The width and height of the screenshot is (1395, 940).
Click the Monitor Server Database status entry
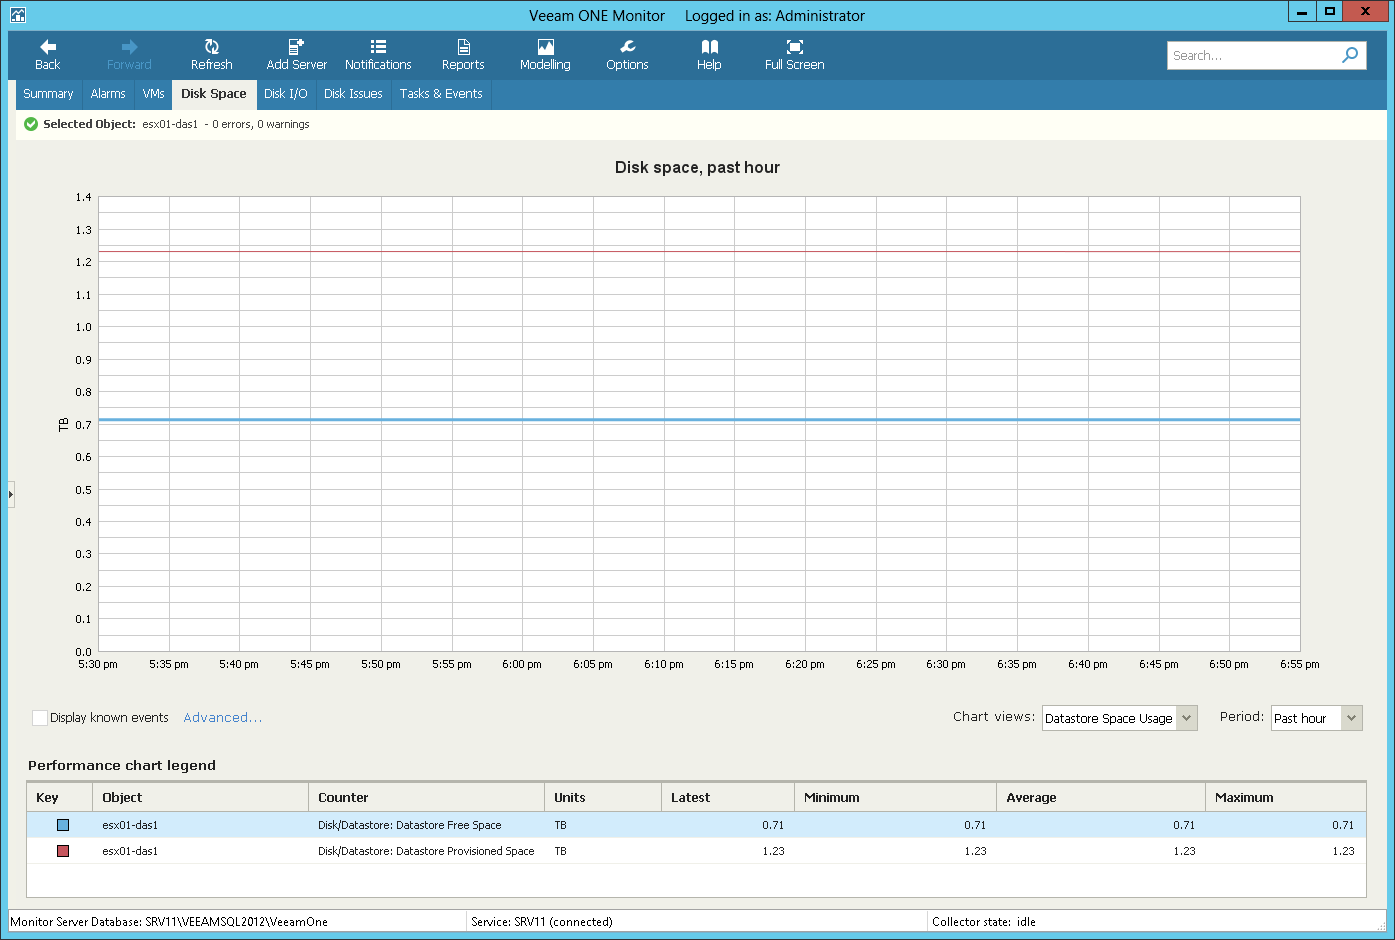pyautogui.click(x=169, y=922)
